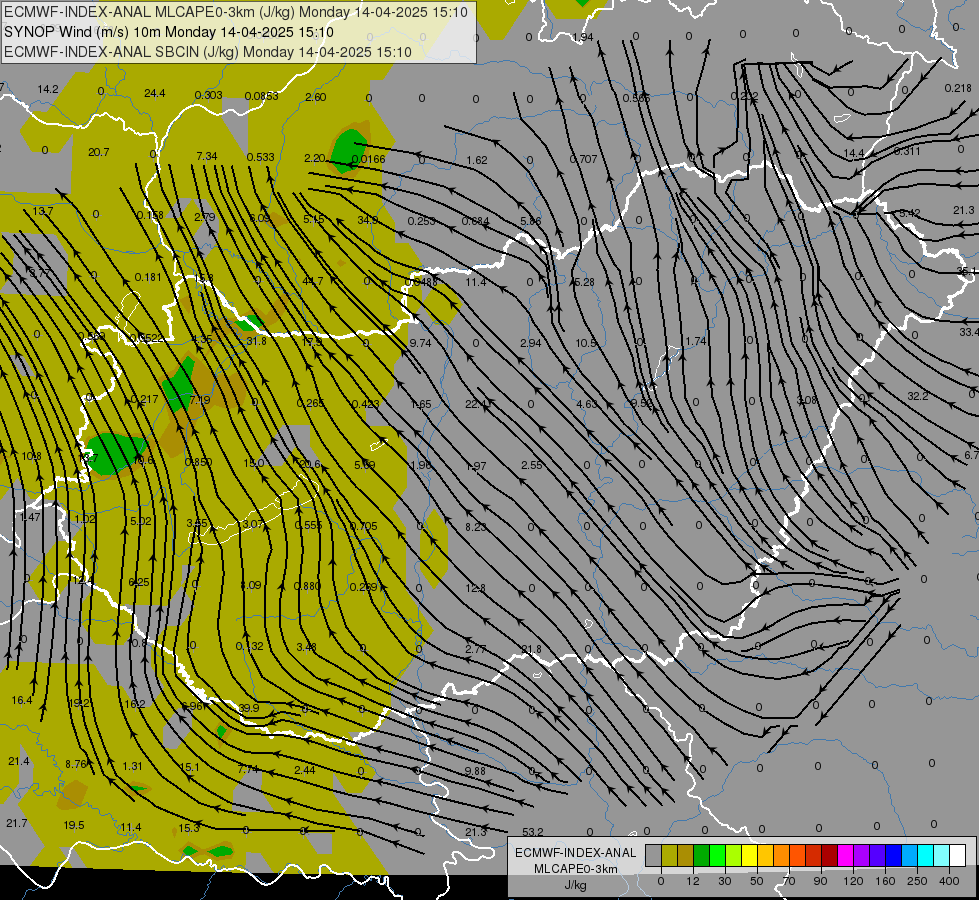Select the vermilion red swatch before 90
The height and width of the screenshot is (900, 979).
pos(814,855)
